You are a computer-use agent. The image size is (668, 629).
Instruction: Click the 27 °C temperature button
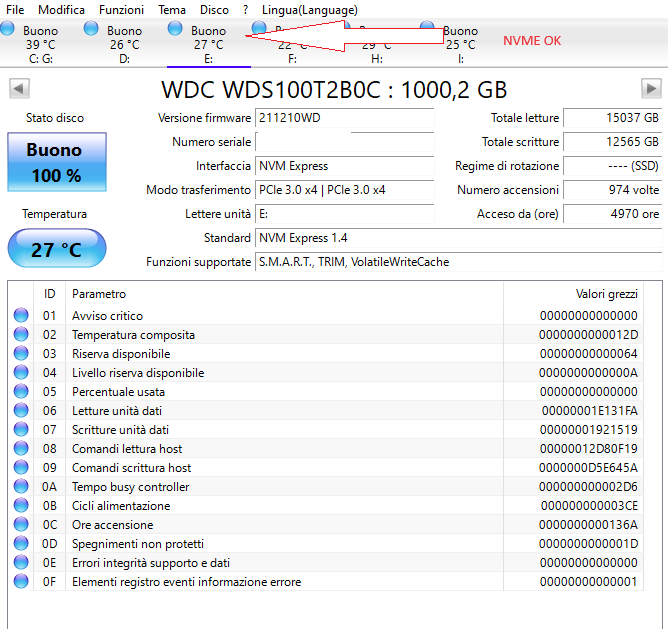[x=57, y=248]
